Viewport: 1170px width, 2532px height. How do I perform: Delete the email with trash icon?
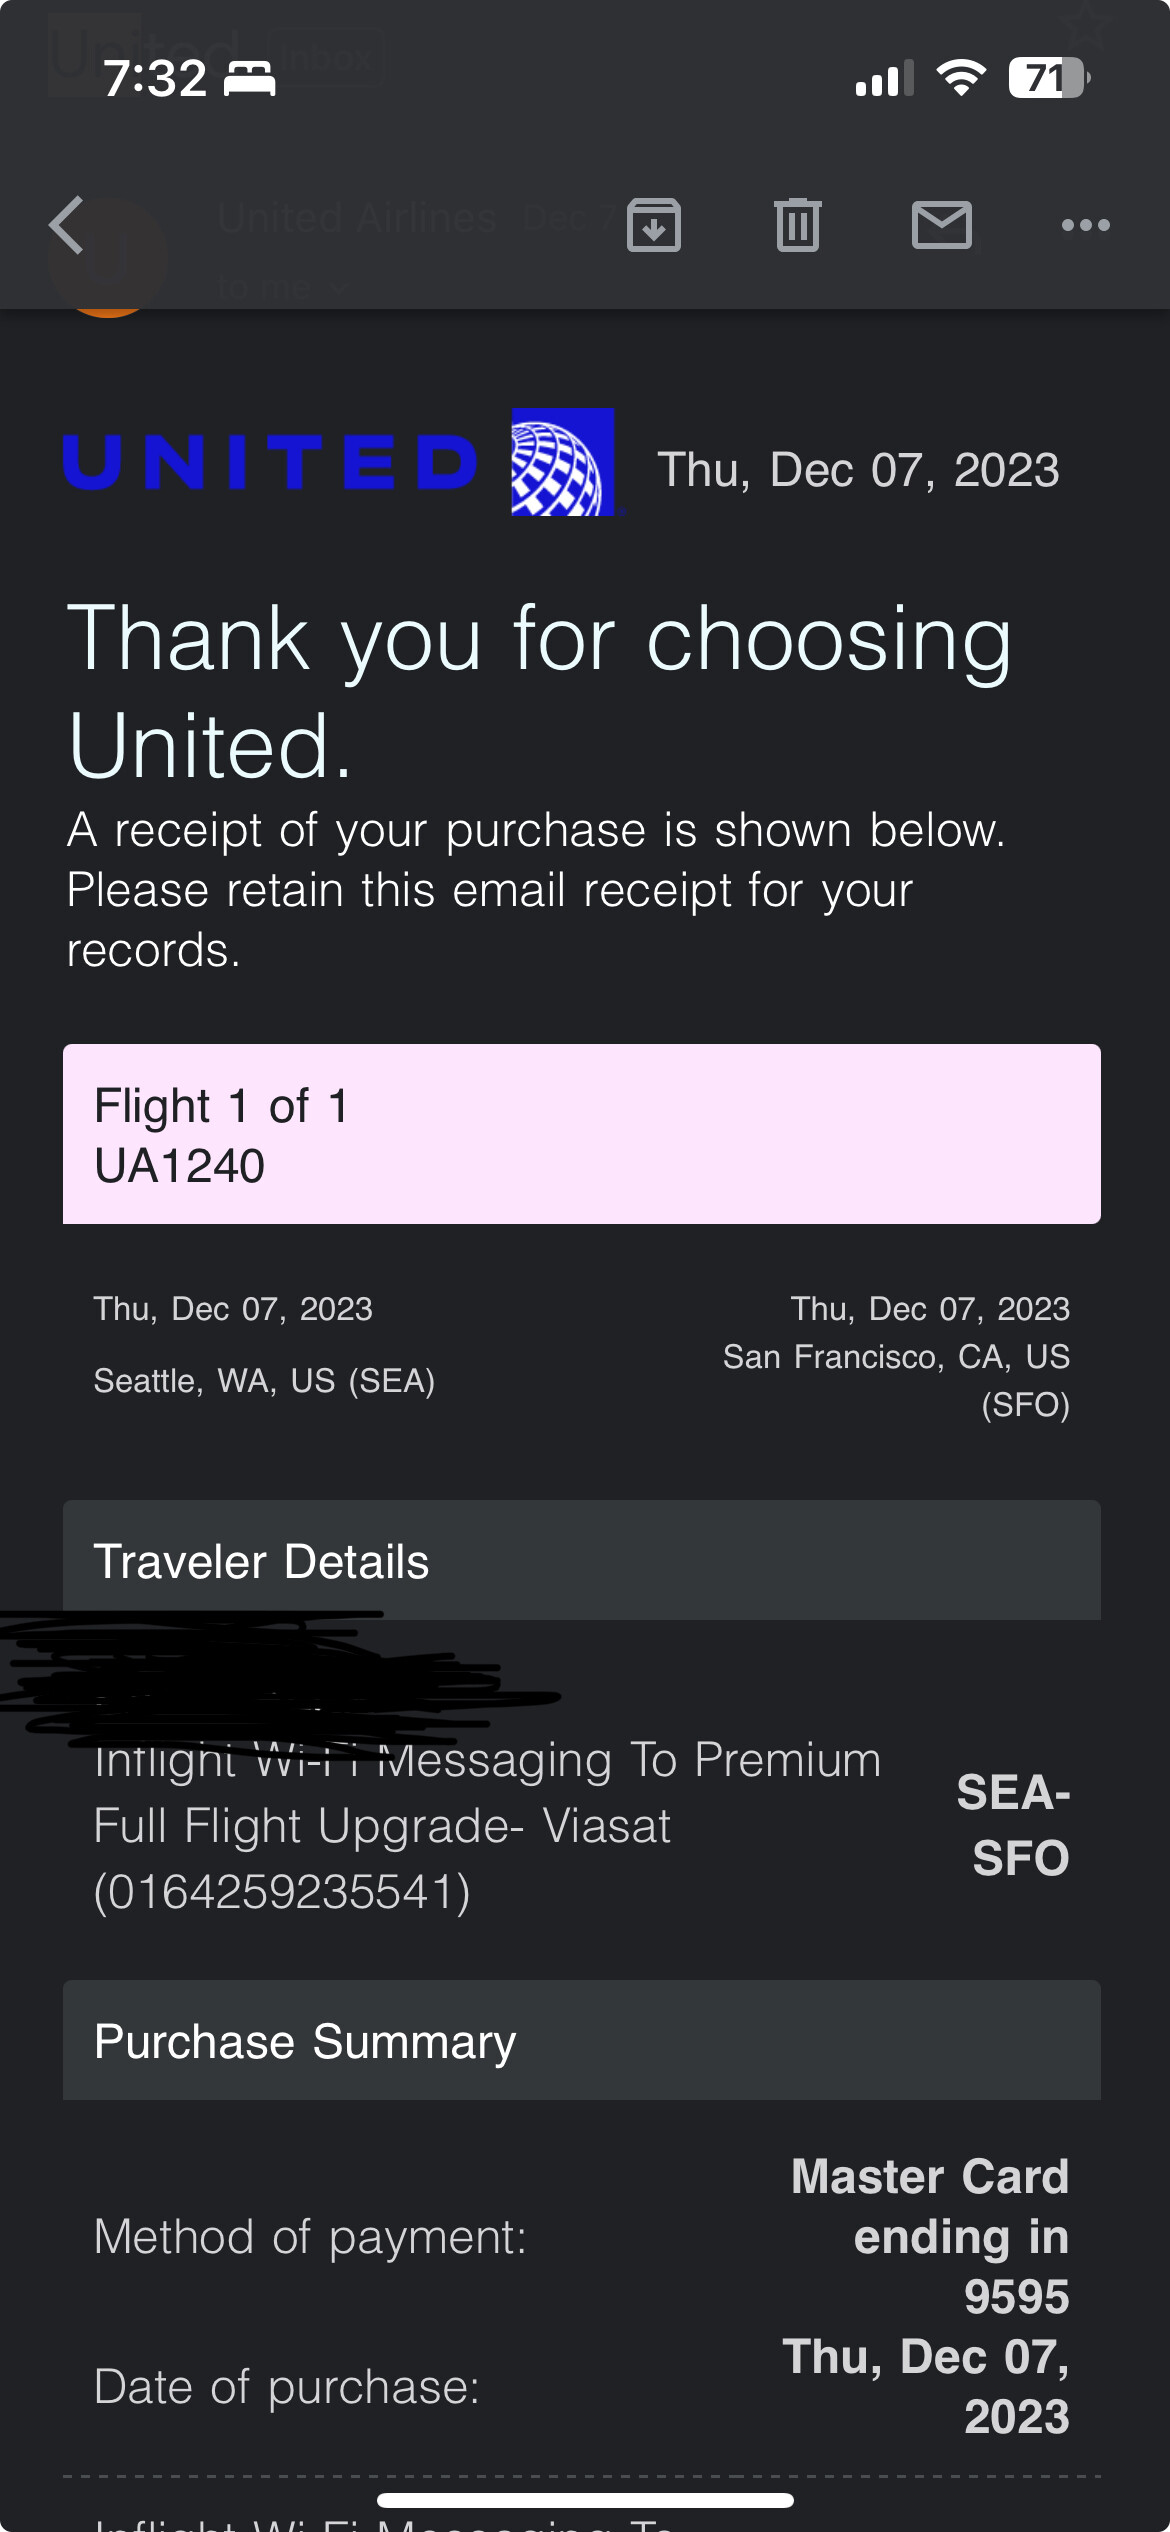[x=798, y=225]
